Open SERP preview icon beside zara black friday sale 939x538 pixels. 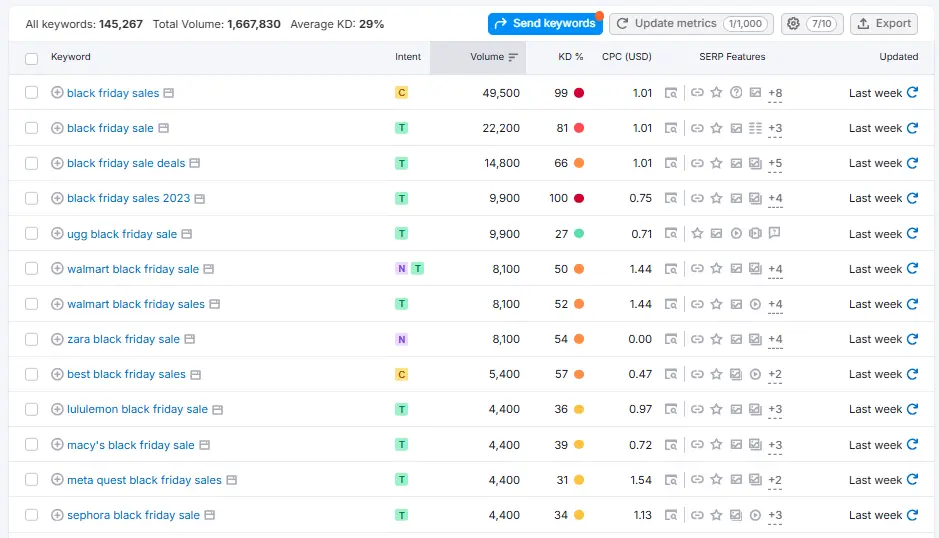tap(187, 339)
